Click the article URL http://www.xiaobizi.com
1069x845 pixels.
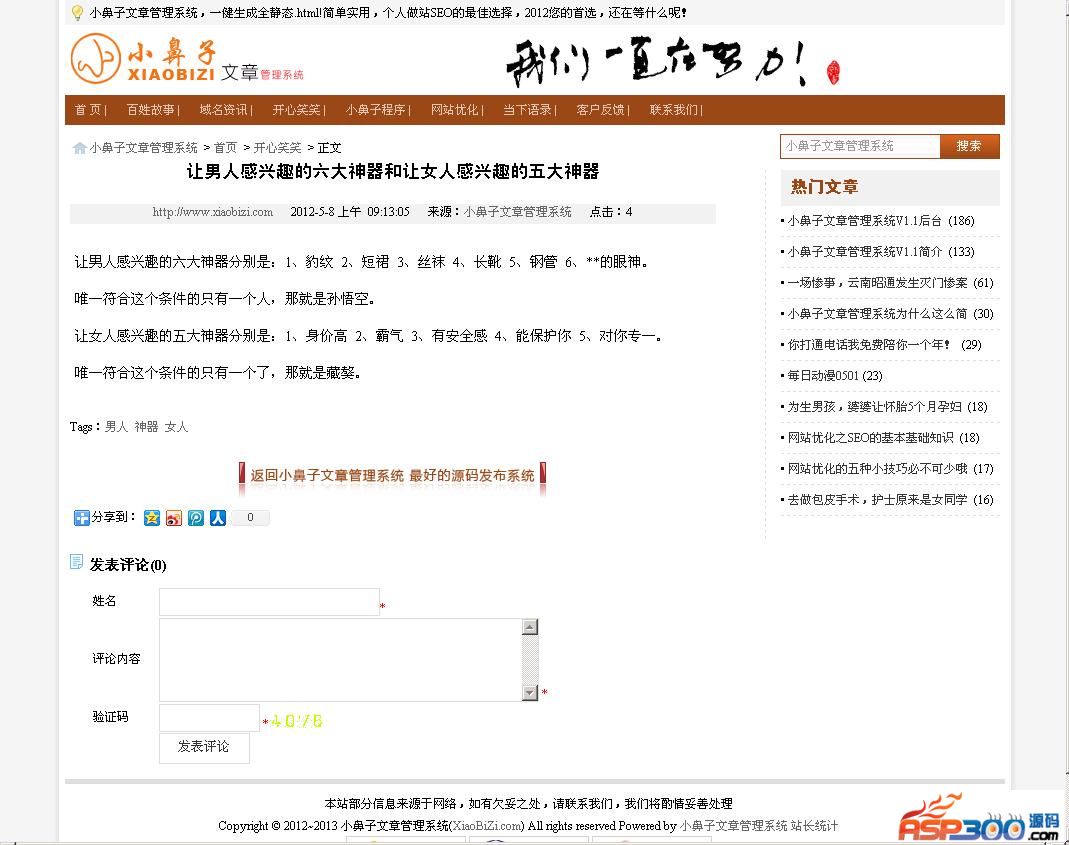[x=213, y=212]
